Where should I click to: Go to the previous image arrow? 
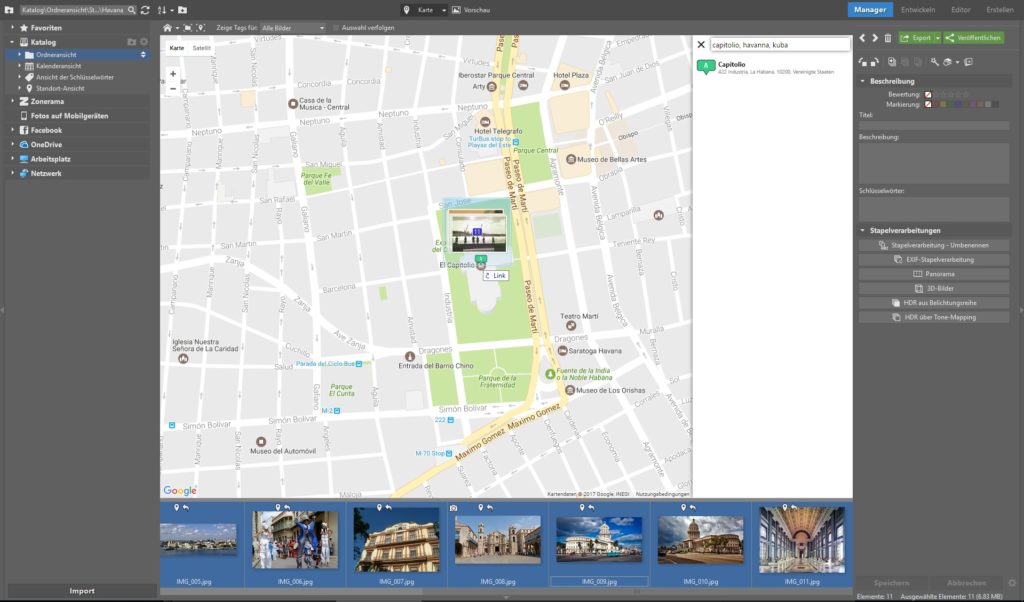click(x=862, y=38)
